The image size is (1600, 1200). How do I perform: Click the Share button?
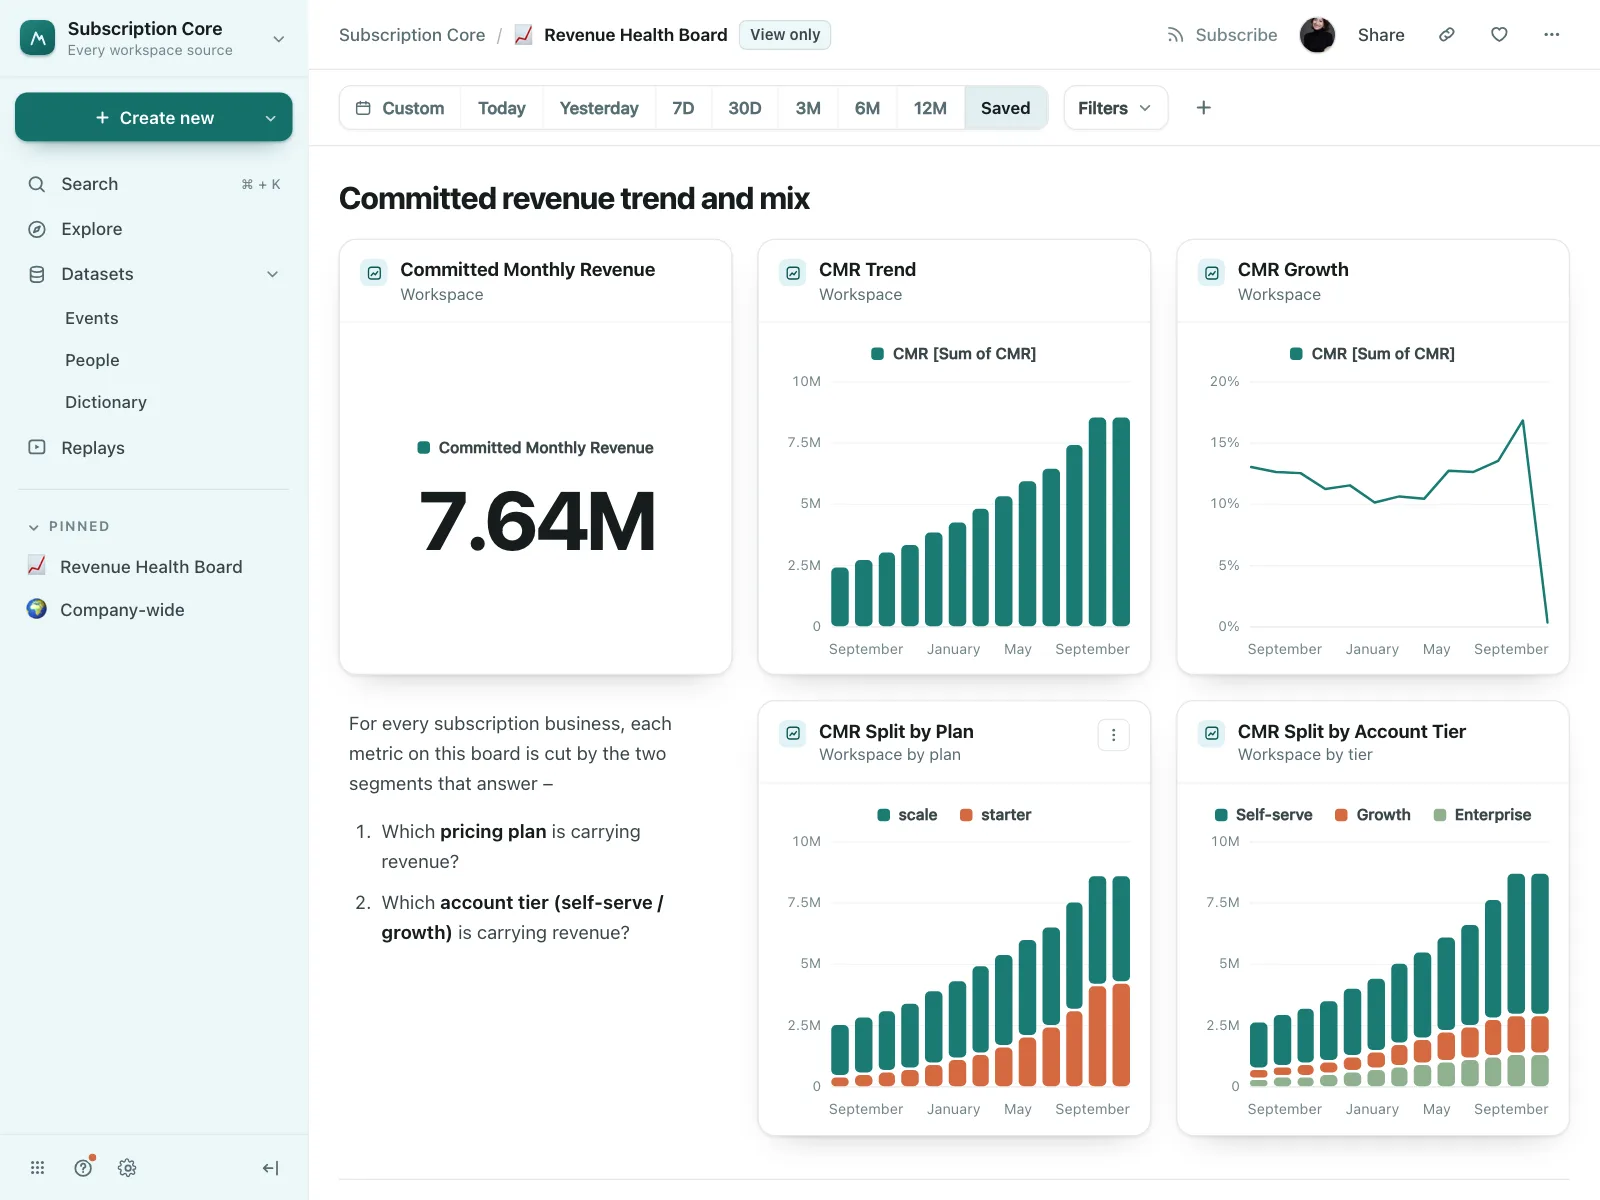1381,35
